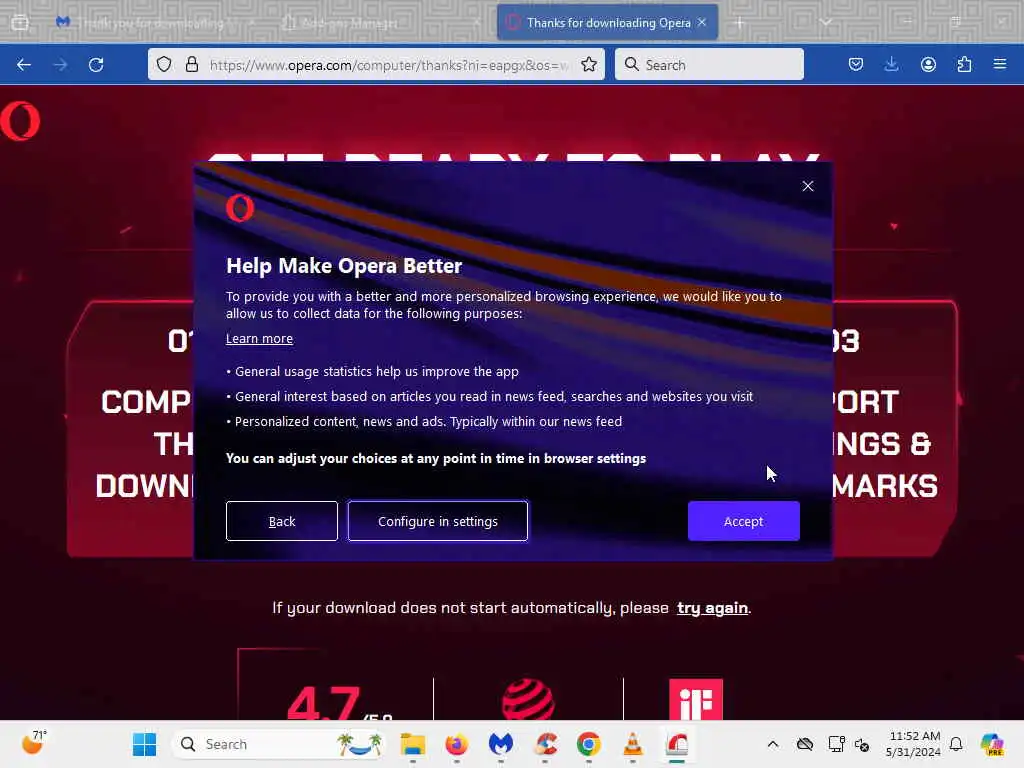The image size is (1024, 768).
Task: Open VLC media player from the taskbar
Action: (633, 744)
